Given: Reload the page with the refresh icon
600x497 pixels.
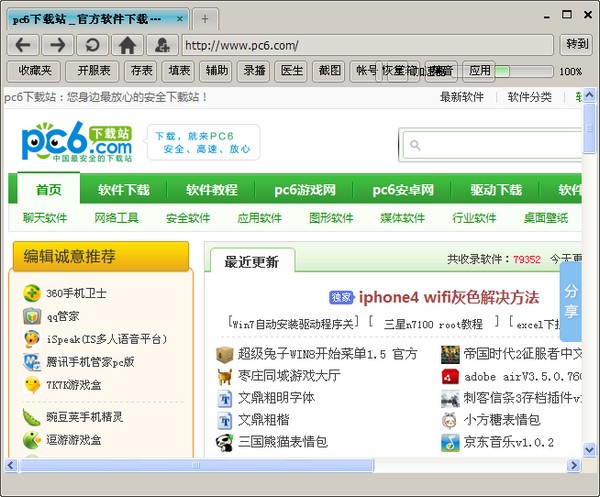Looking at the screenshot, I should point(93,45).
